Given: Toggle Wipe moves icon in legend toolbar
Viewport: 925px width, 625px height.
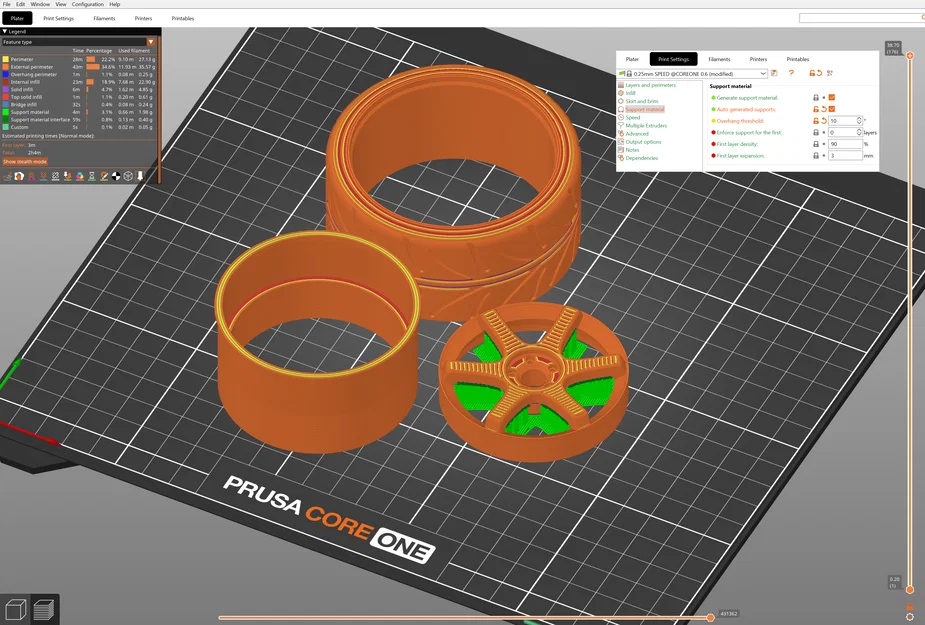Looking at the screenshot, I should pos(19,176).
